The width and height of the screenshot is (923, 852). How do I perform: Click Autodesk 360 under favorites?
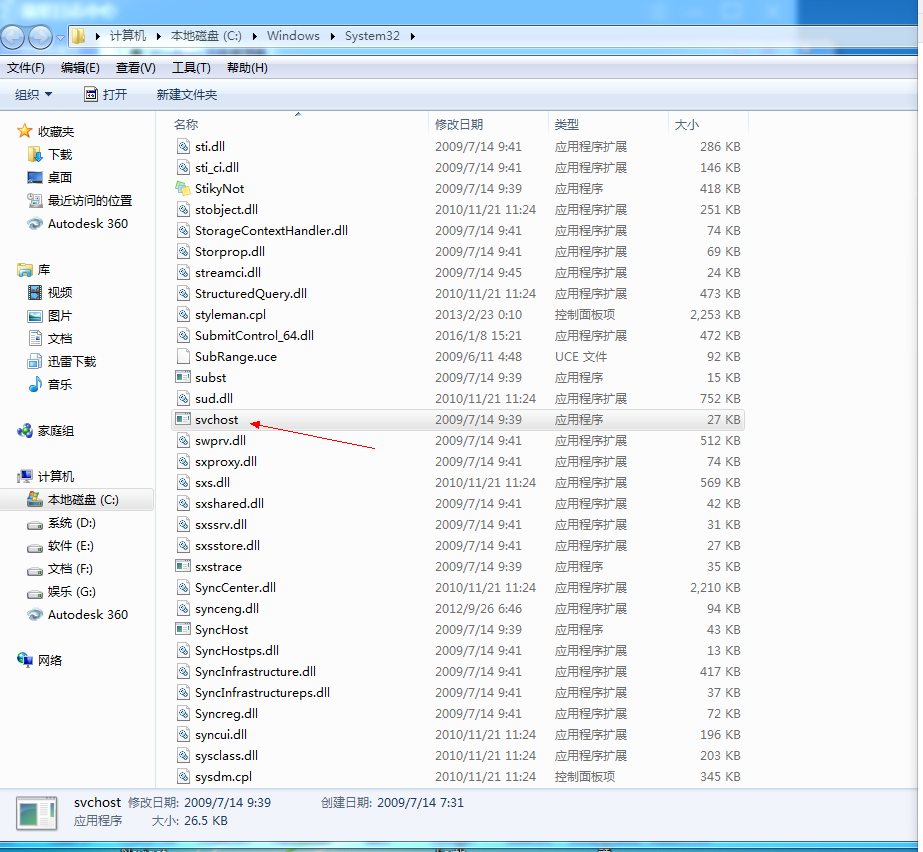(88, 223)
